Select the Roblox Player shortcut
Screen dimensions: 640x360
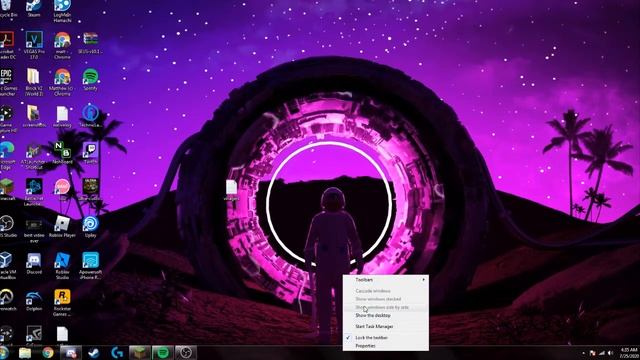click(x=62, y=226)
